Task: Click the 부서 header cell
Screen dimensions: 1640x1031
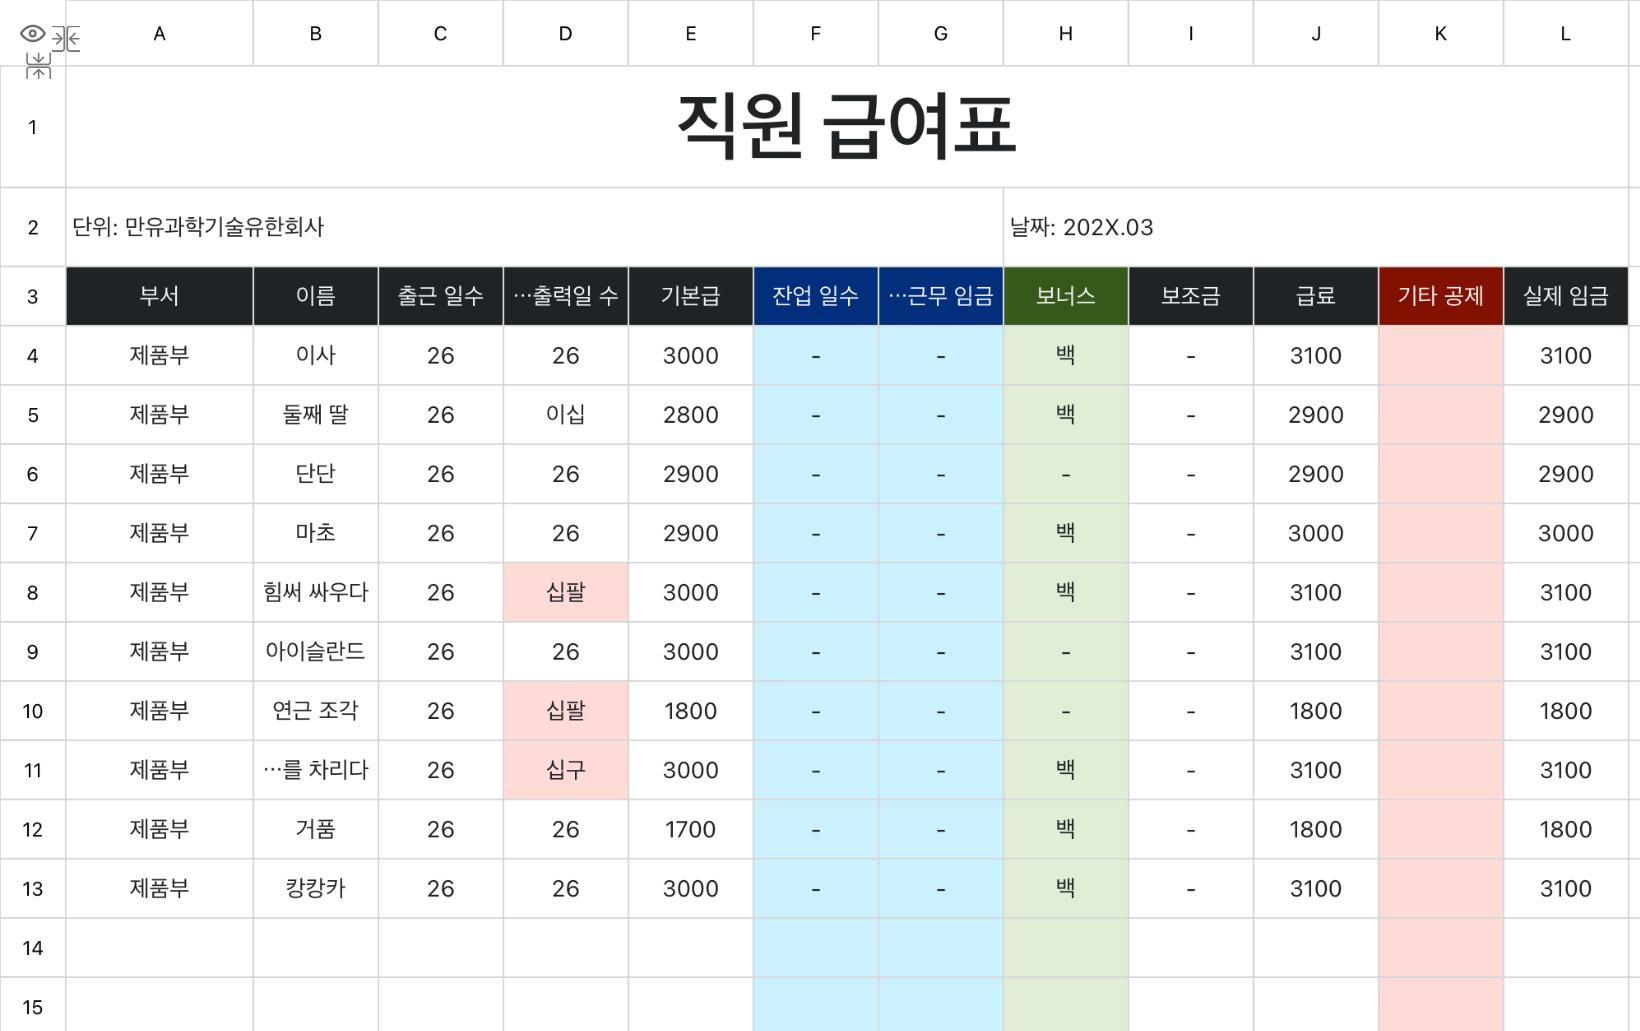Action: (159, 296)
